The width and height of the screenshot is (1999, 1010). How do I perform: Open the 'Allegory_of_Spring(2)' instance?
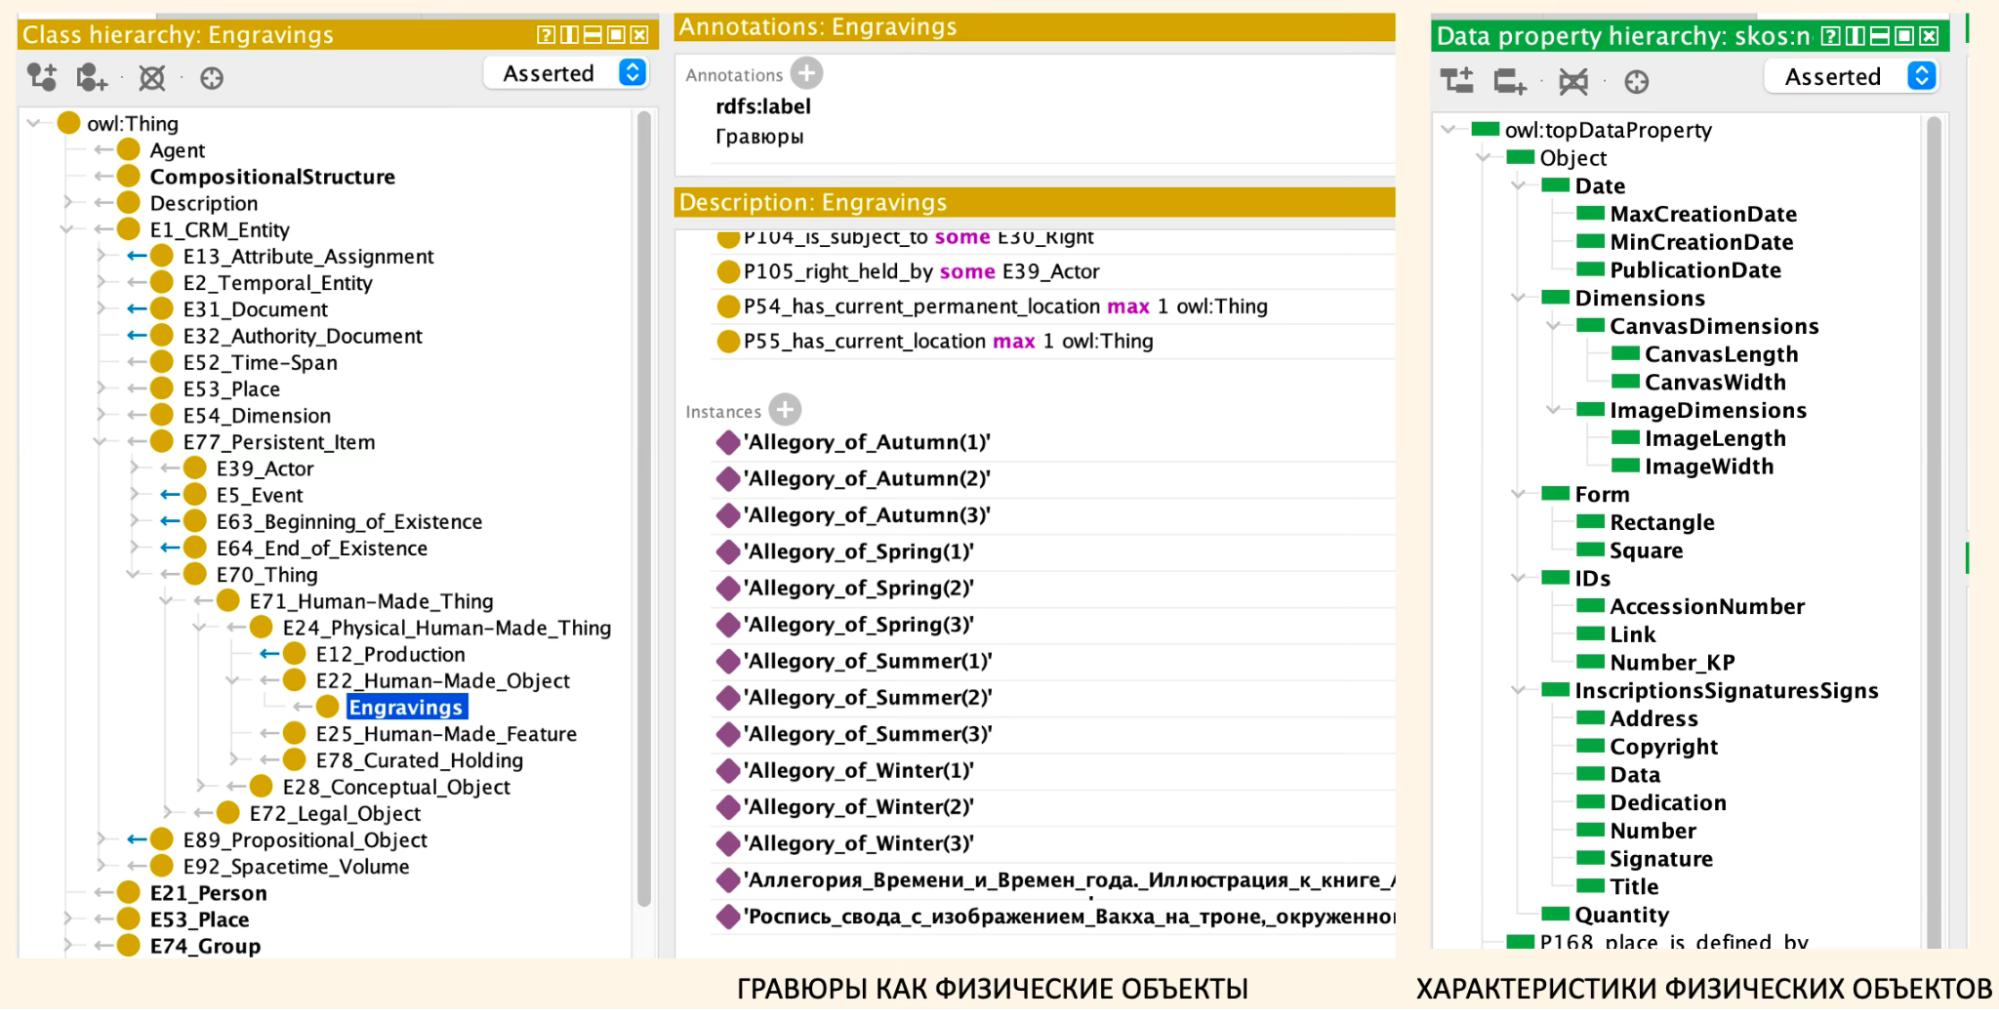(860, 588)
